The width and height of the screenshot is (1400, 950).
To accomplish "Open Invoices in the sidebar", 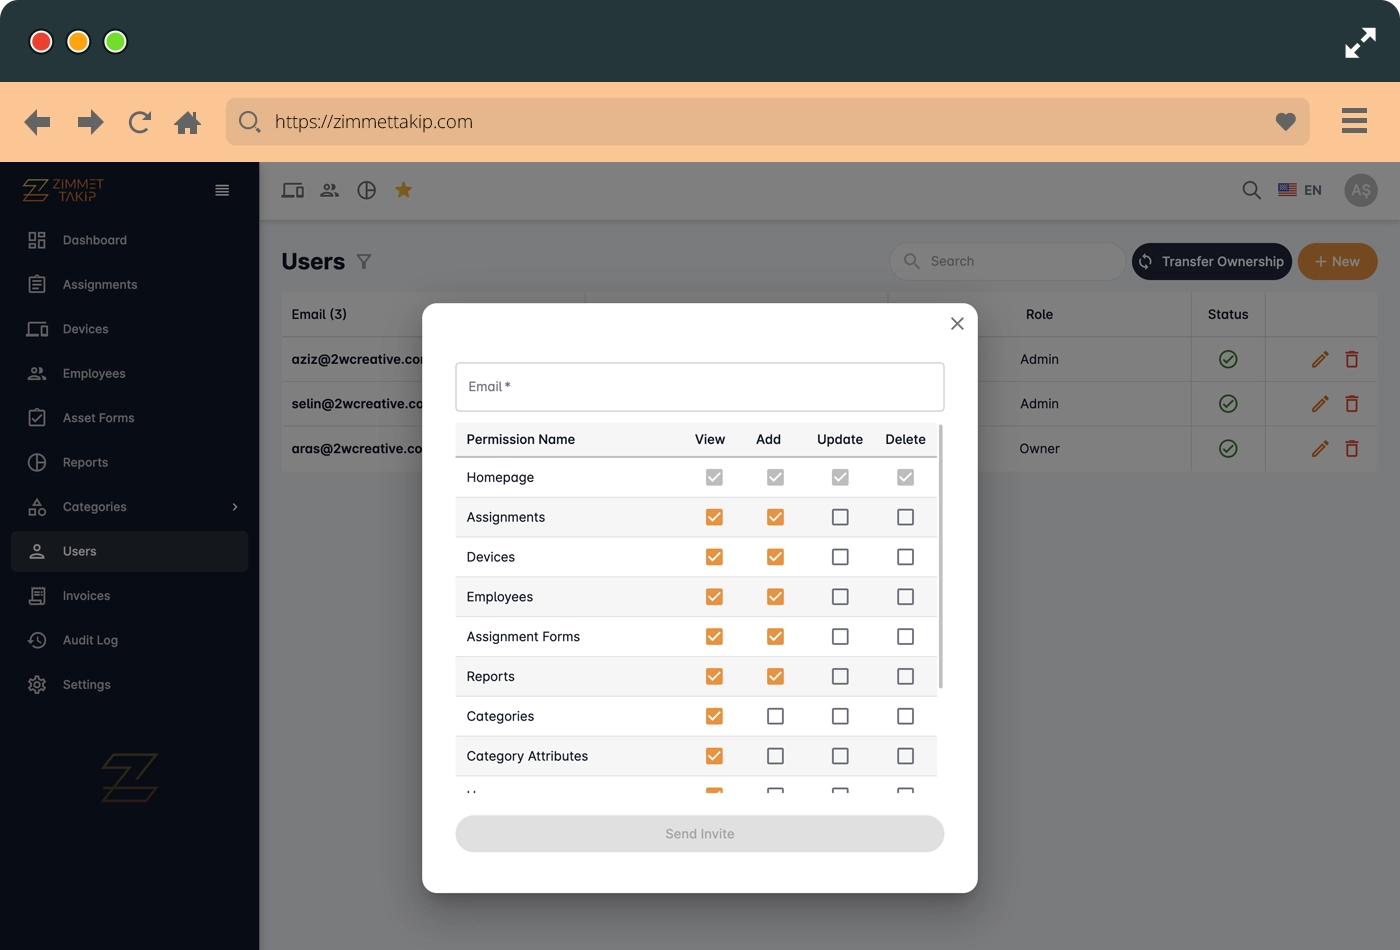I will coord(130,596).
